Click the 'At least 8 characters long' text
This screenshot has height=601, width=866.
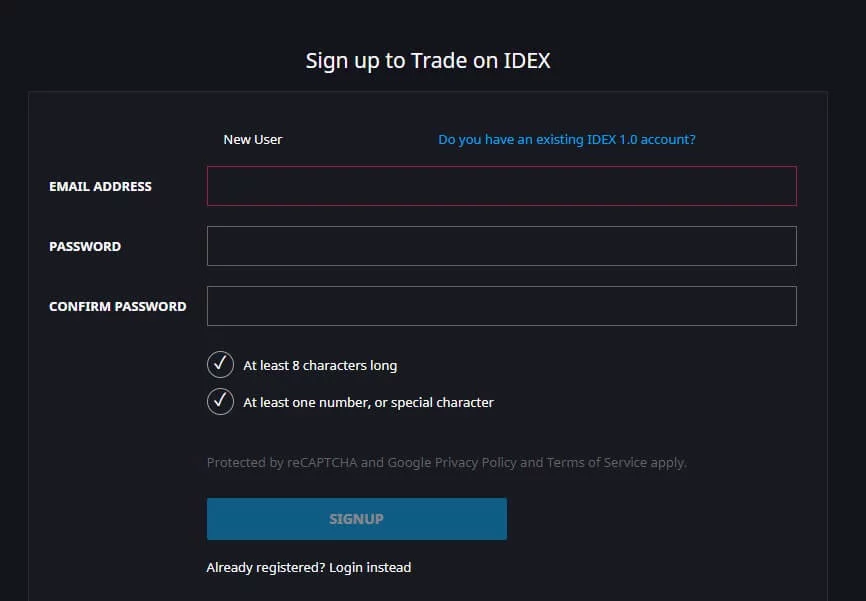point(320,366)
